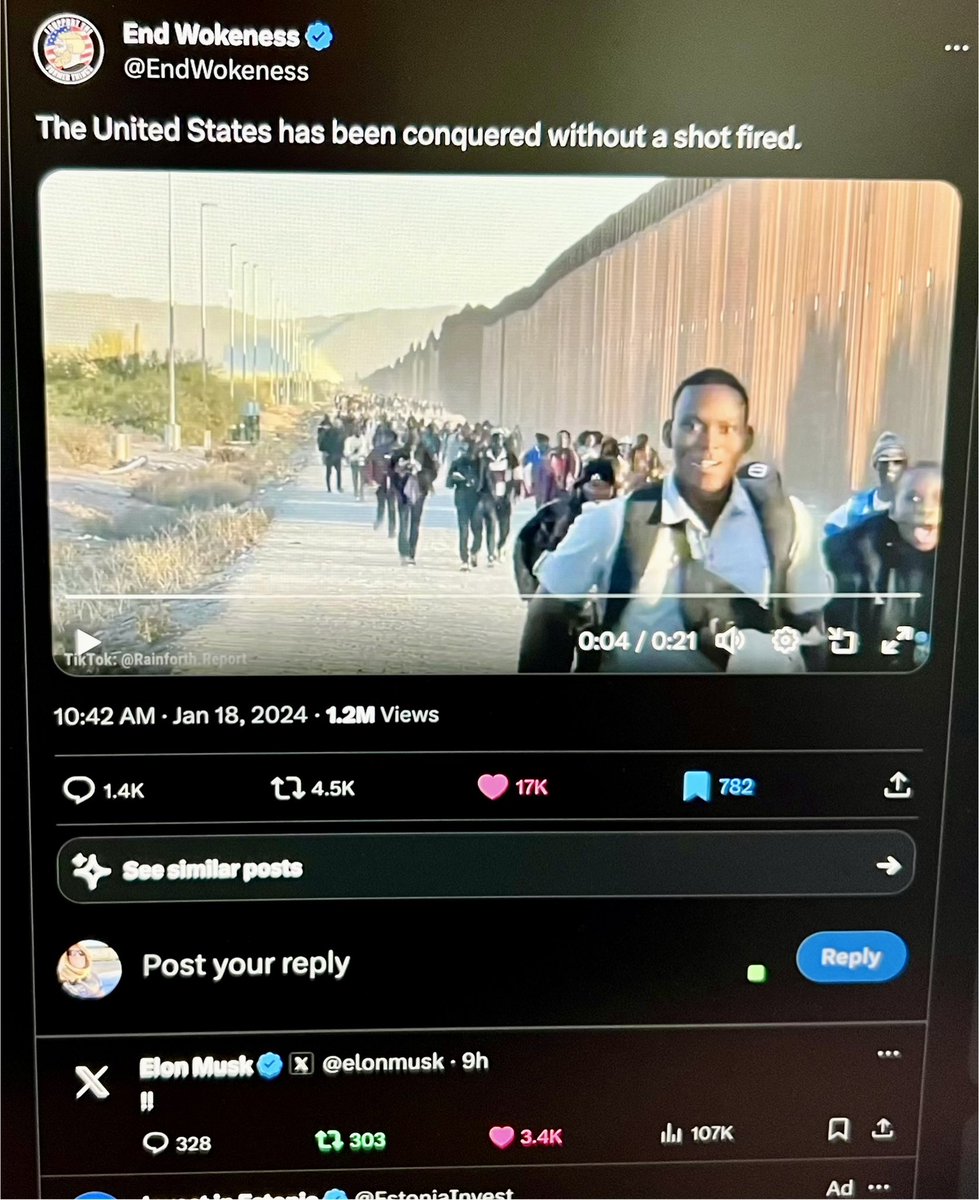
Task: Share the End Wokeness post via upload icon
Action: (x=897, y=786)
